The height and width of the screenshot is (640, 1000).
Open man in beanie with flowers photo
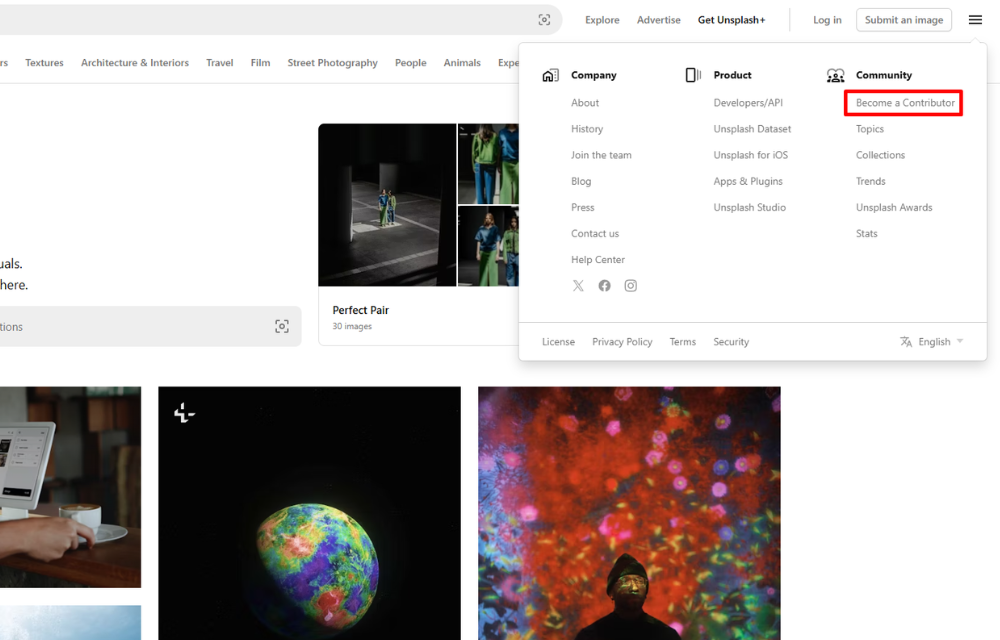(x=629, y=513)
